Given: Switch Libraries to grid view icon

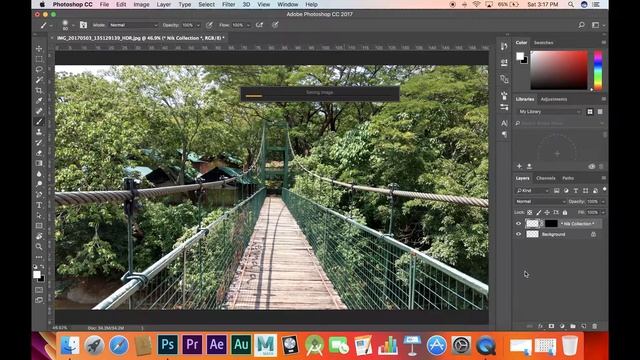Looking at the screenshot, I should click(590, 111).
